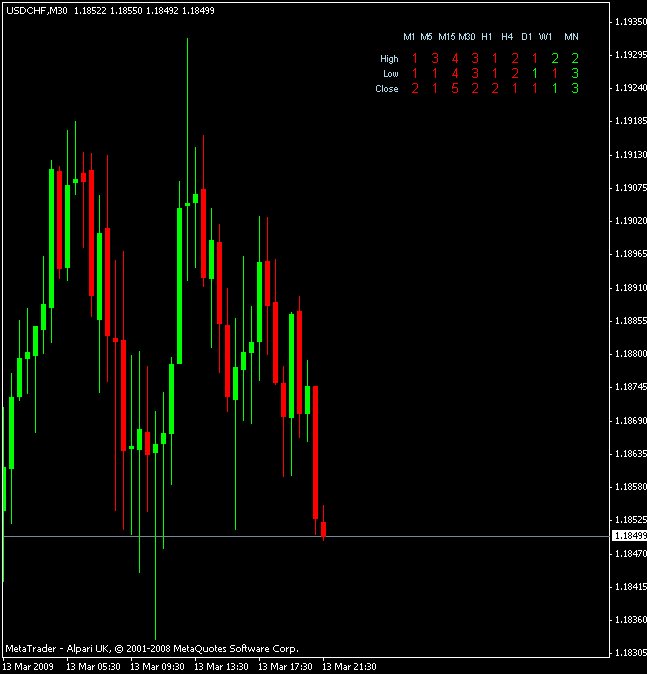The width and height of the screenshot is (647, 674).
Task: Click the Close value under M15
Action: 455,89
